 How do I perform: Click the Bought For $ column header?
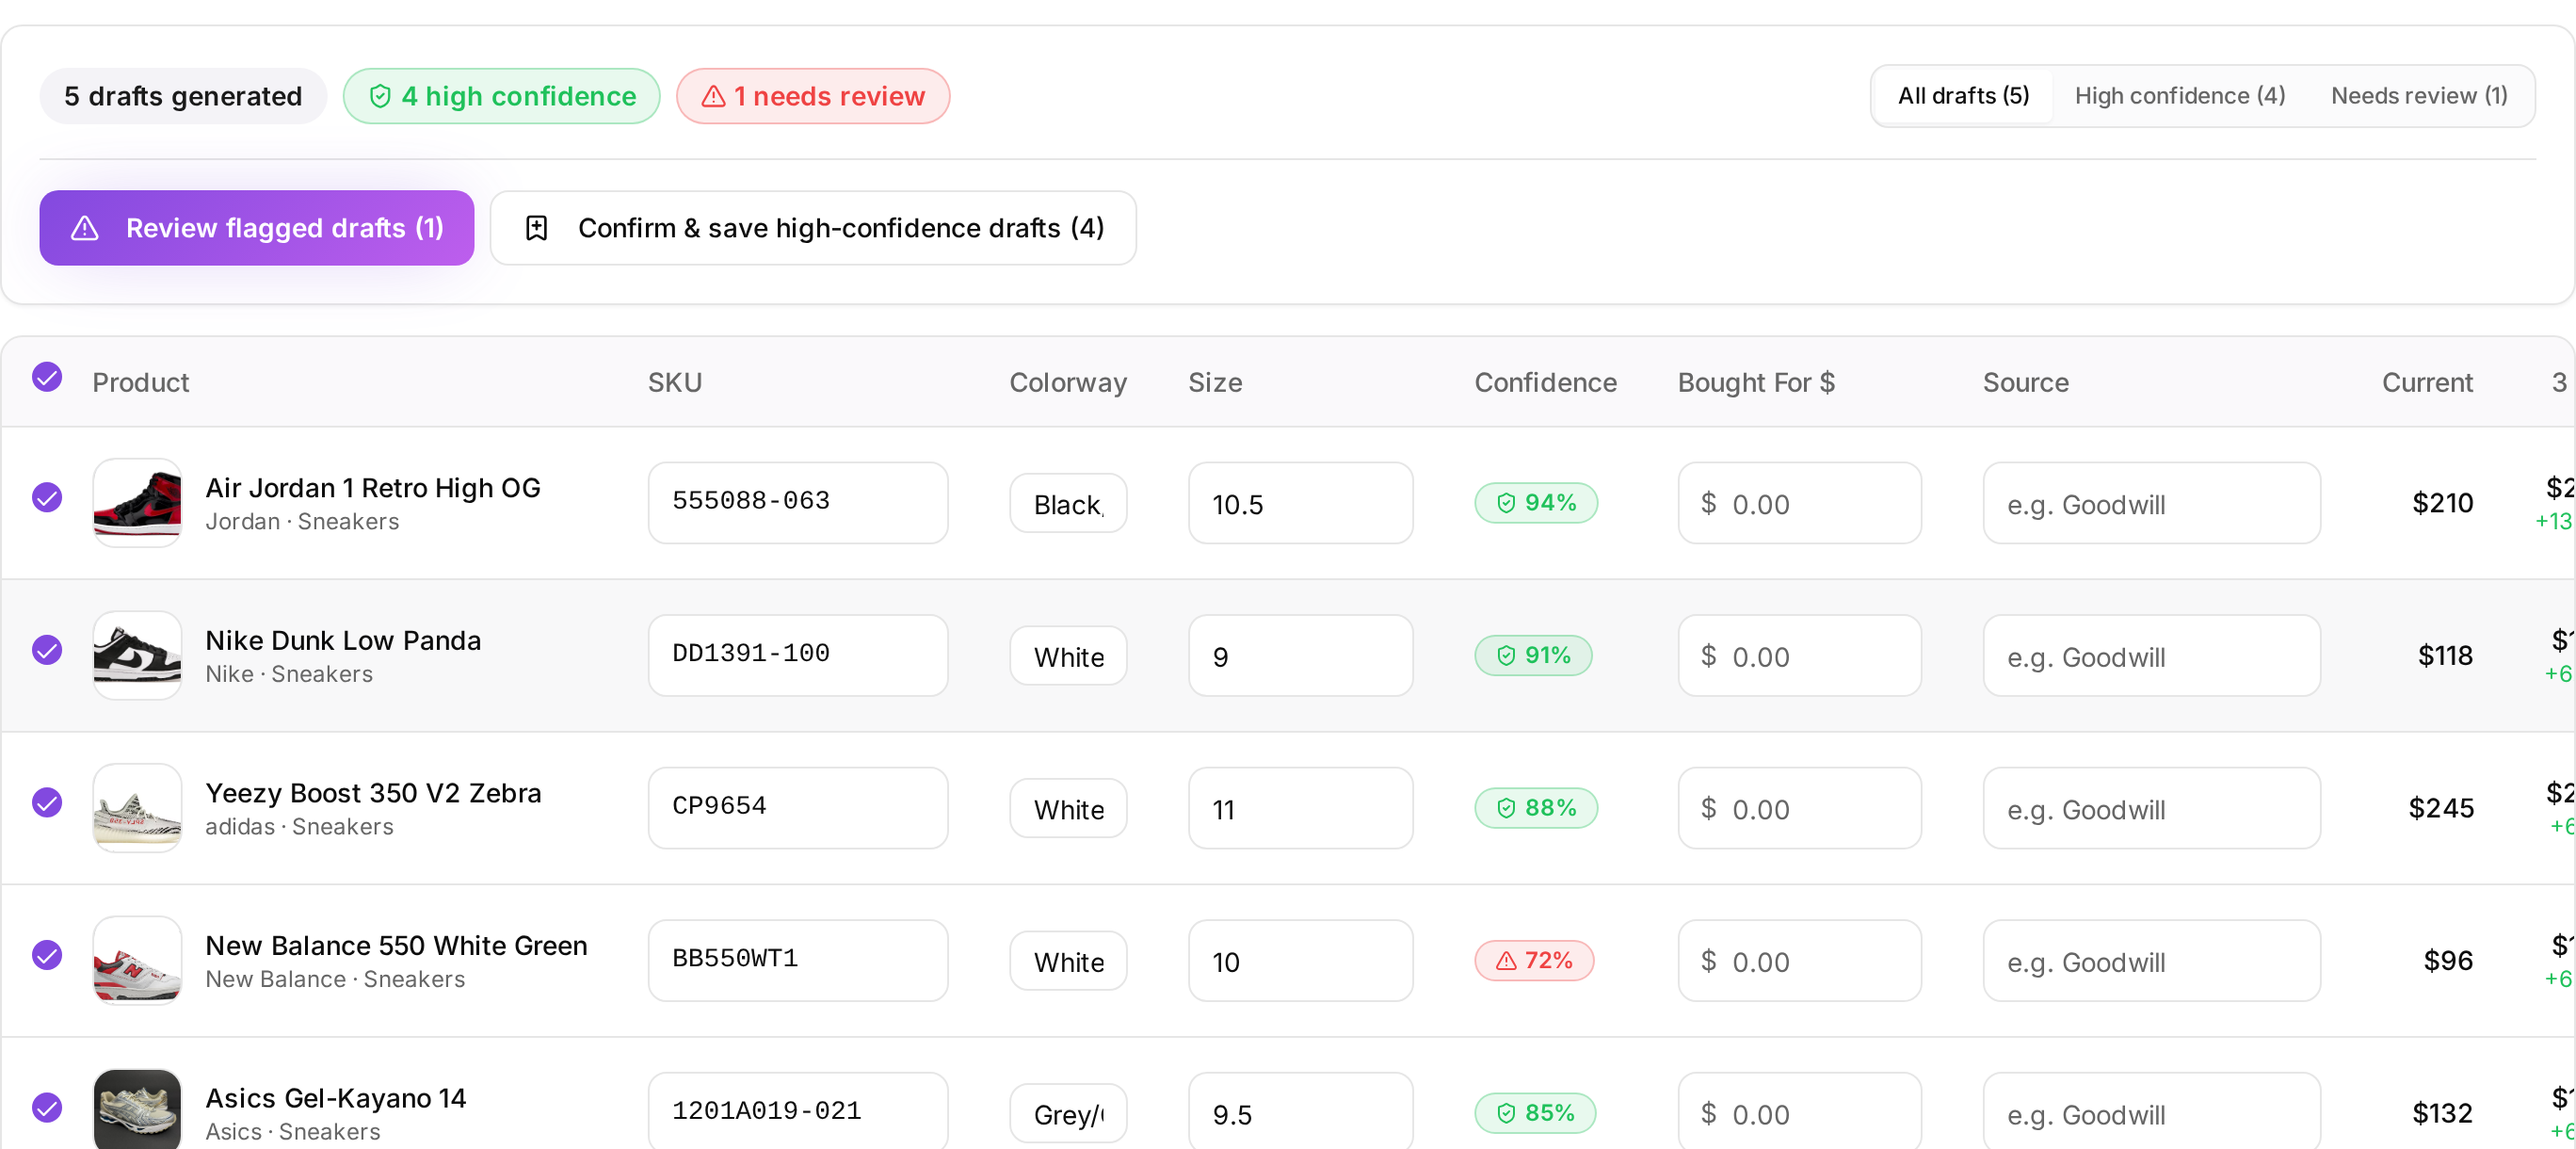tap(1756, 383)
